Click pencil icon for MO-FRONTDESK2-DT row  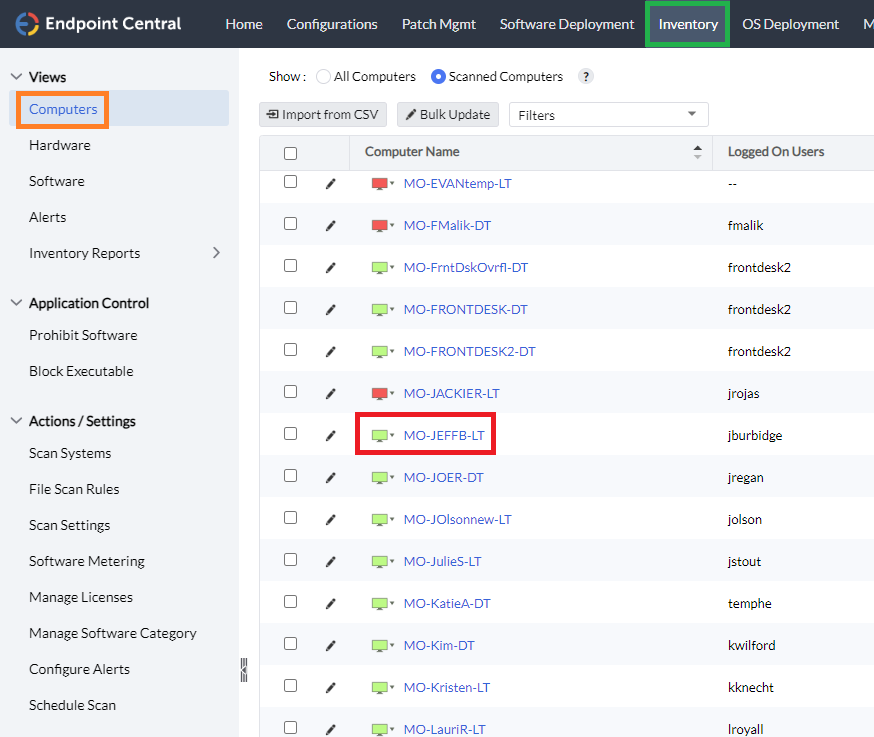point(331,351)
